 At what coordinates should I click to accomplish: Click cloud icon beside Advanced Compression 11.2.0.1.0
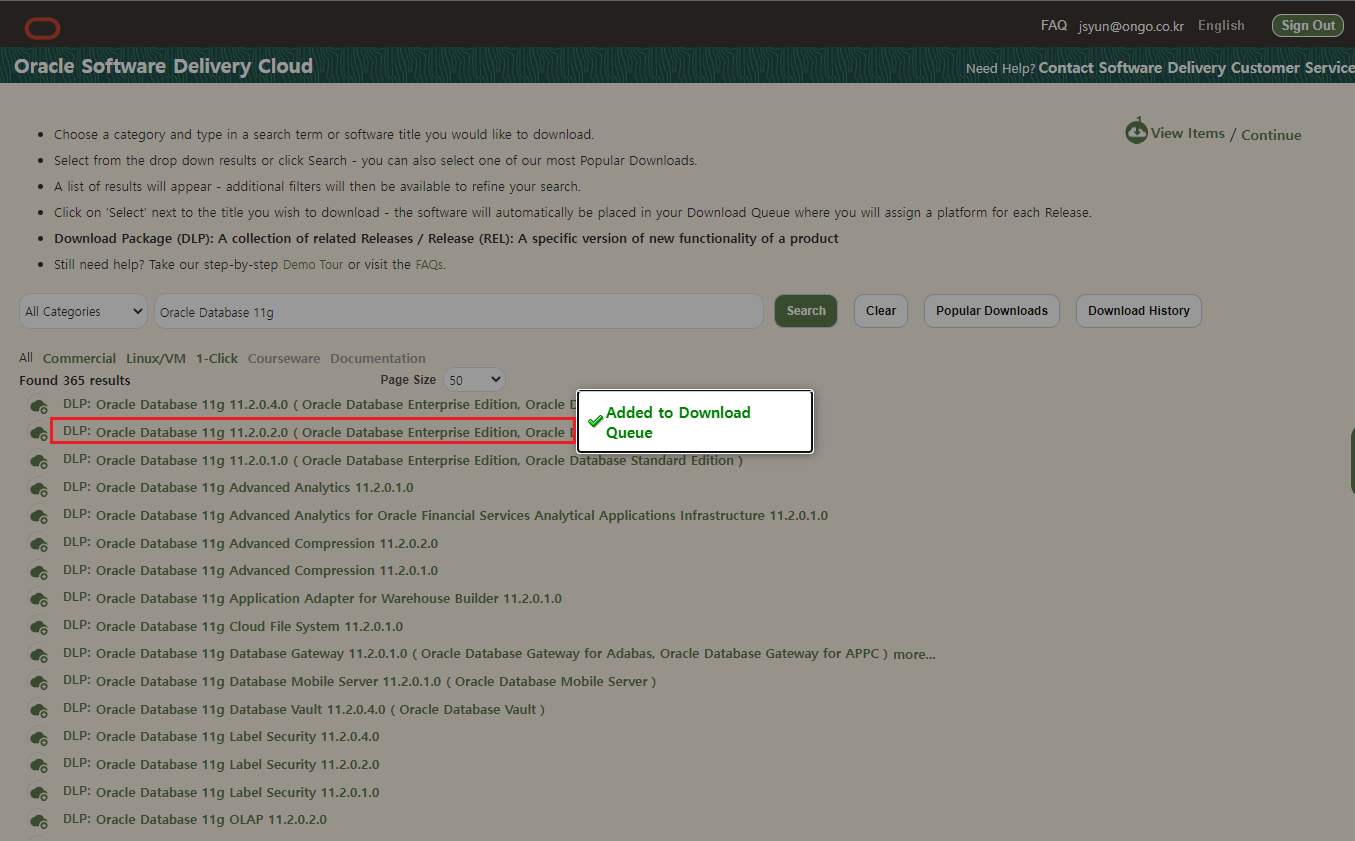tap(39, 572)
